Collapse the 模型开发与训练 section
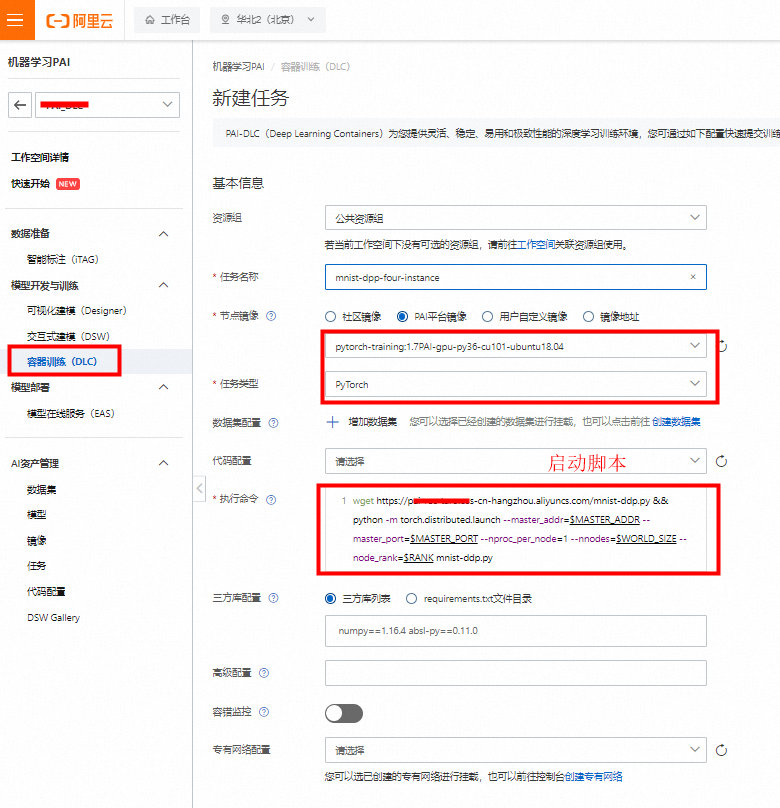 pos(164,285)
